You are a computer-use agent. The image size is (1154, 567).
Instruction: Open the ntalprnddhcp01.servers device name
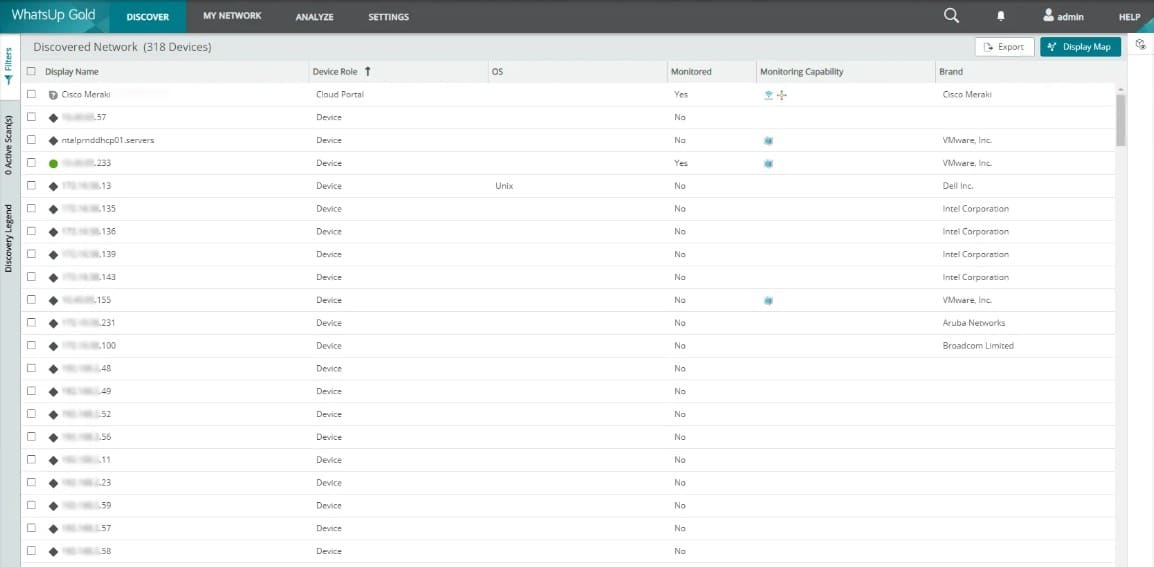coord(108,140)
